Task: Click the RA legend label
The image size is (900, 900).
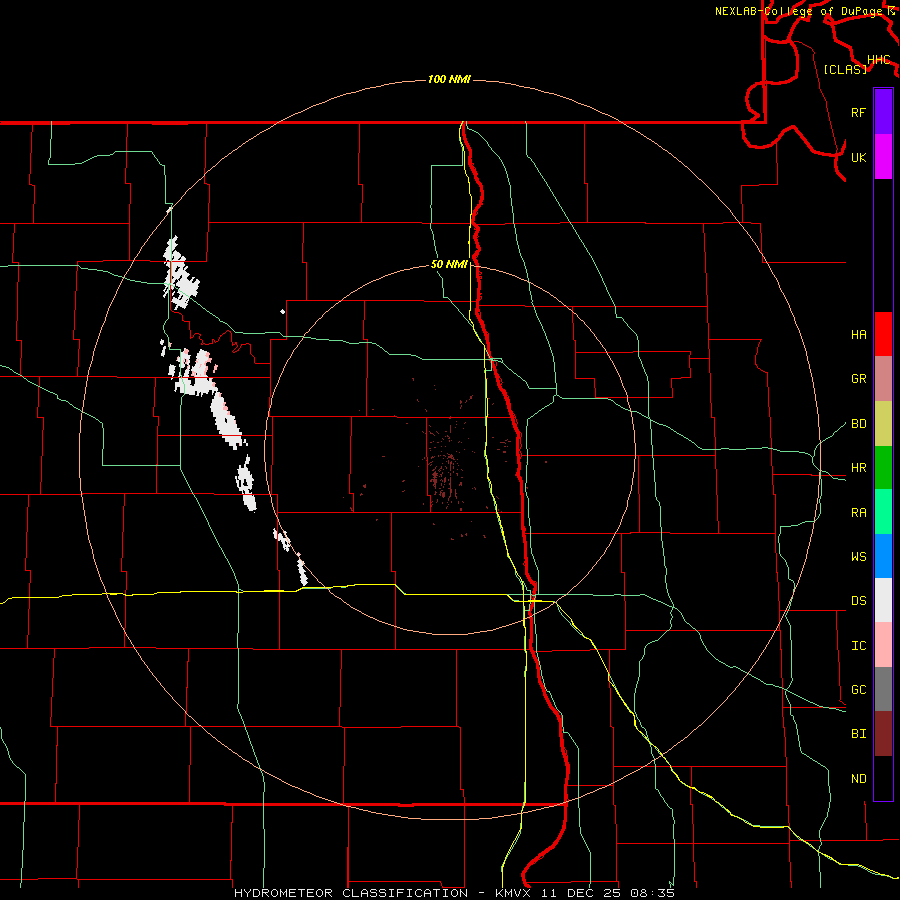Action: point(858,513)
